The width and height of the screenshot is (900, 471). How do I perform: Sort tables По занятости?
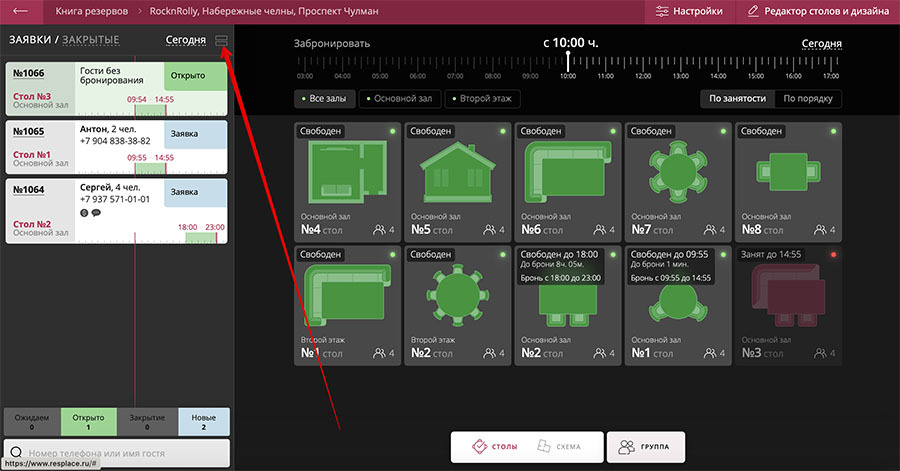tap(738, 99)
